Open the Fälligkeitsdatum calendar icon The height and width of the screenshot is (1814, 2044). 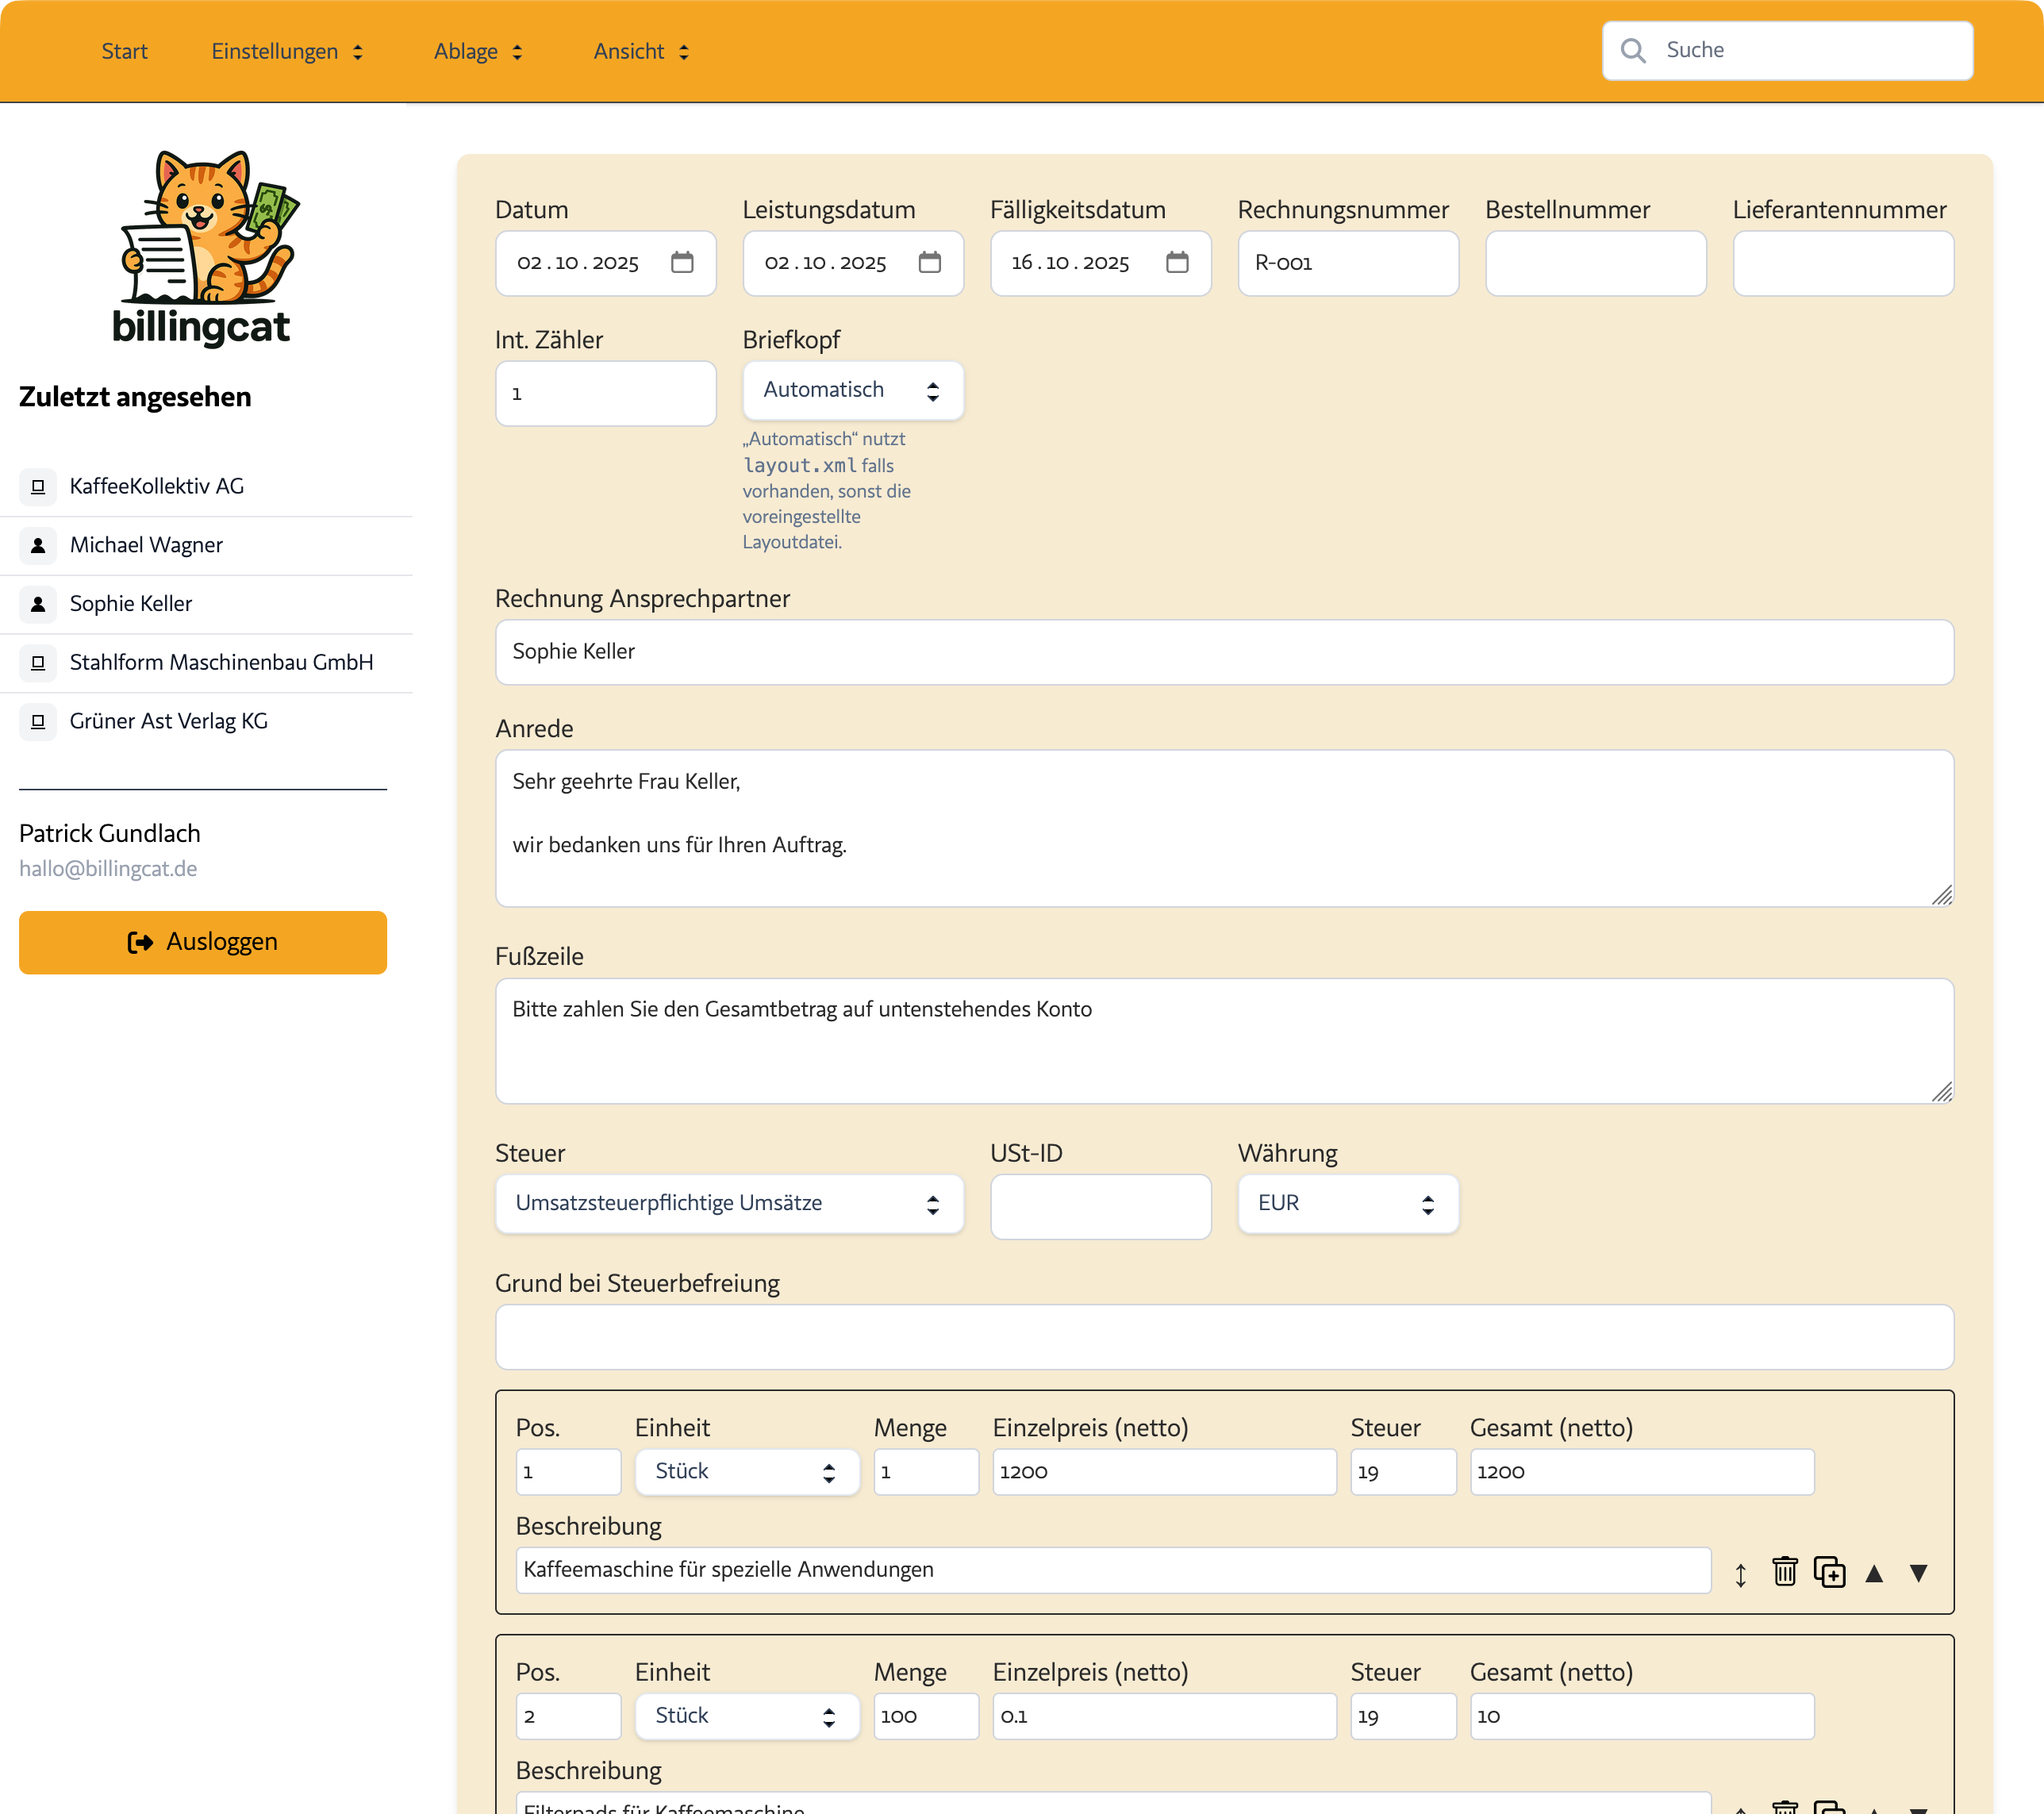1177,262
